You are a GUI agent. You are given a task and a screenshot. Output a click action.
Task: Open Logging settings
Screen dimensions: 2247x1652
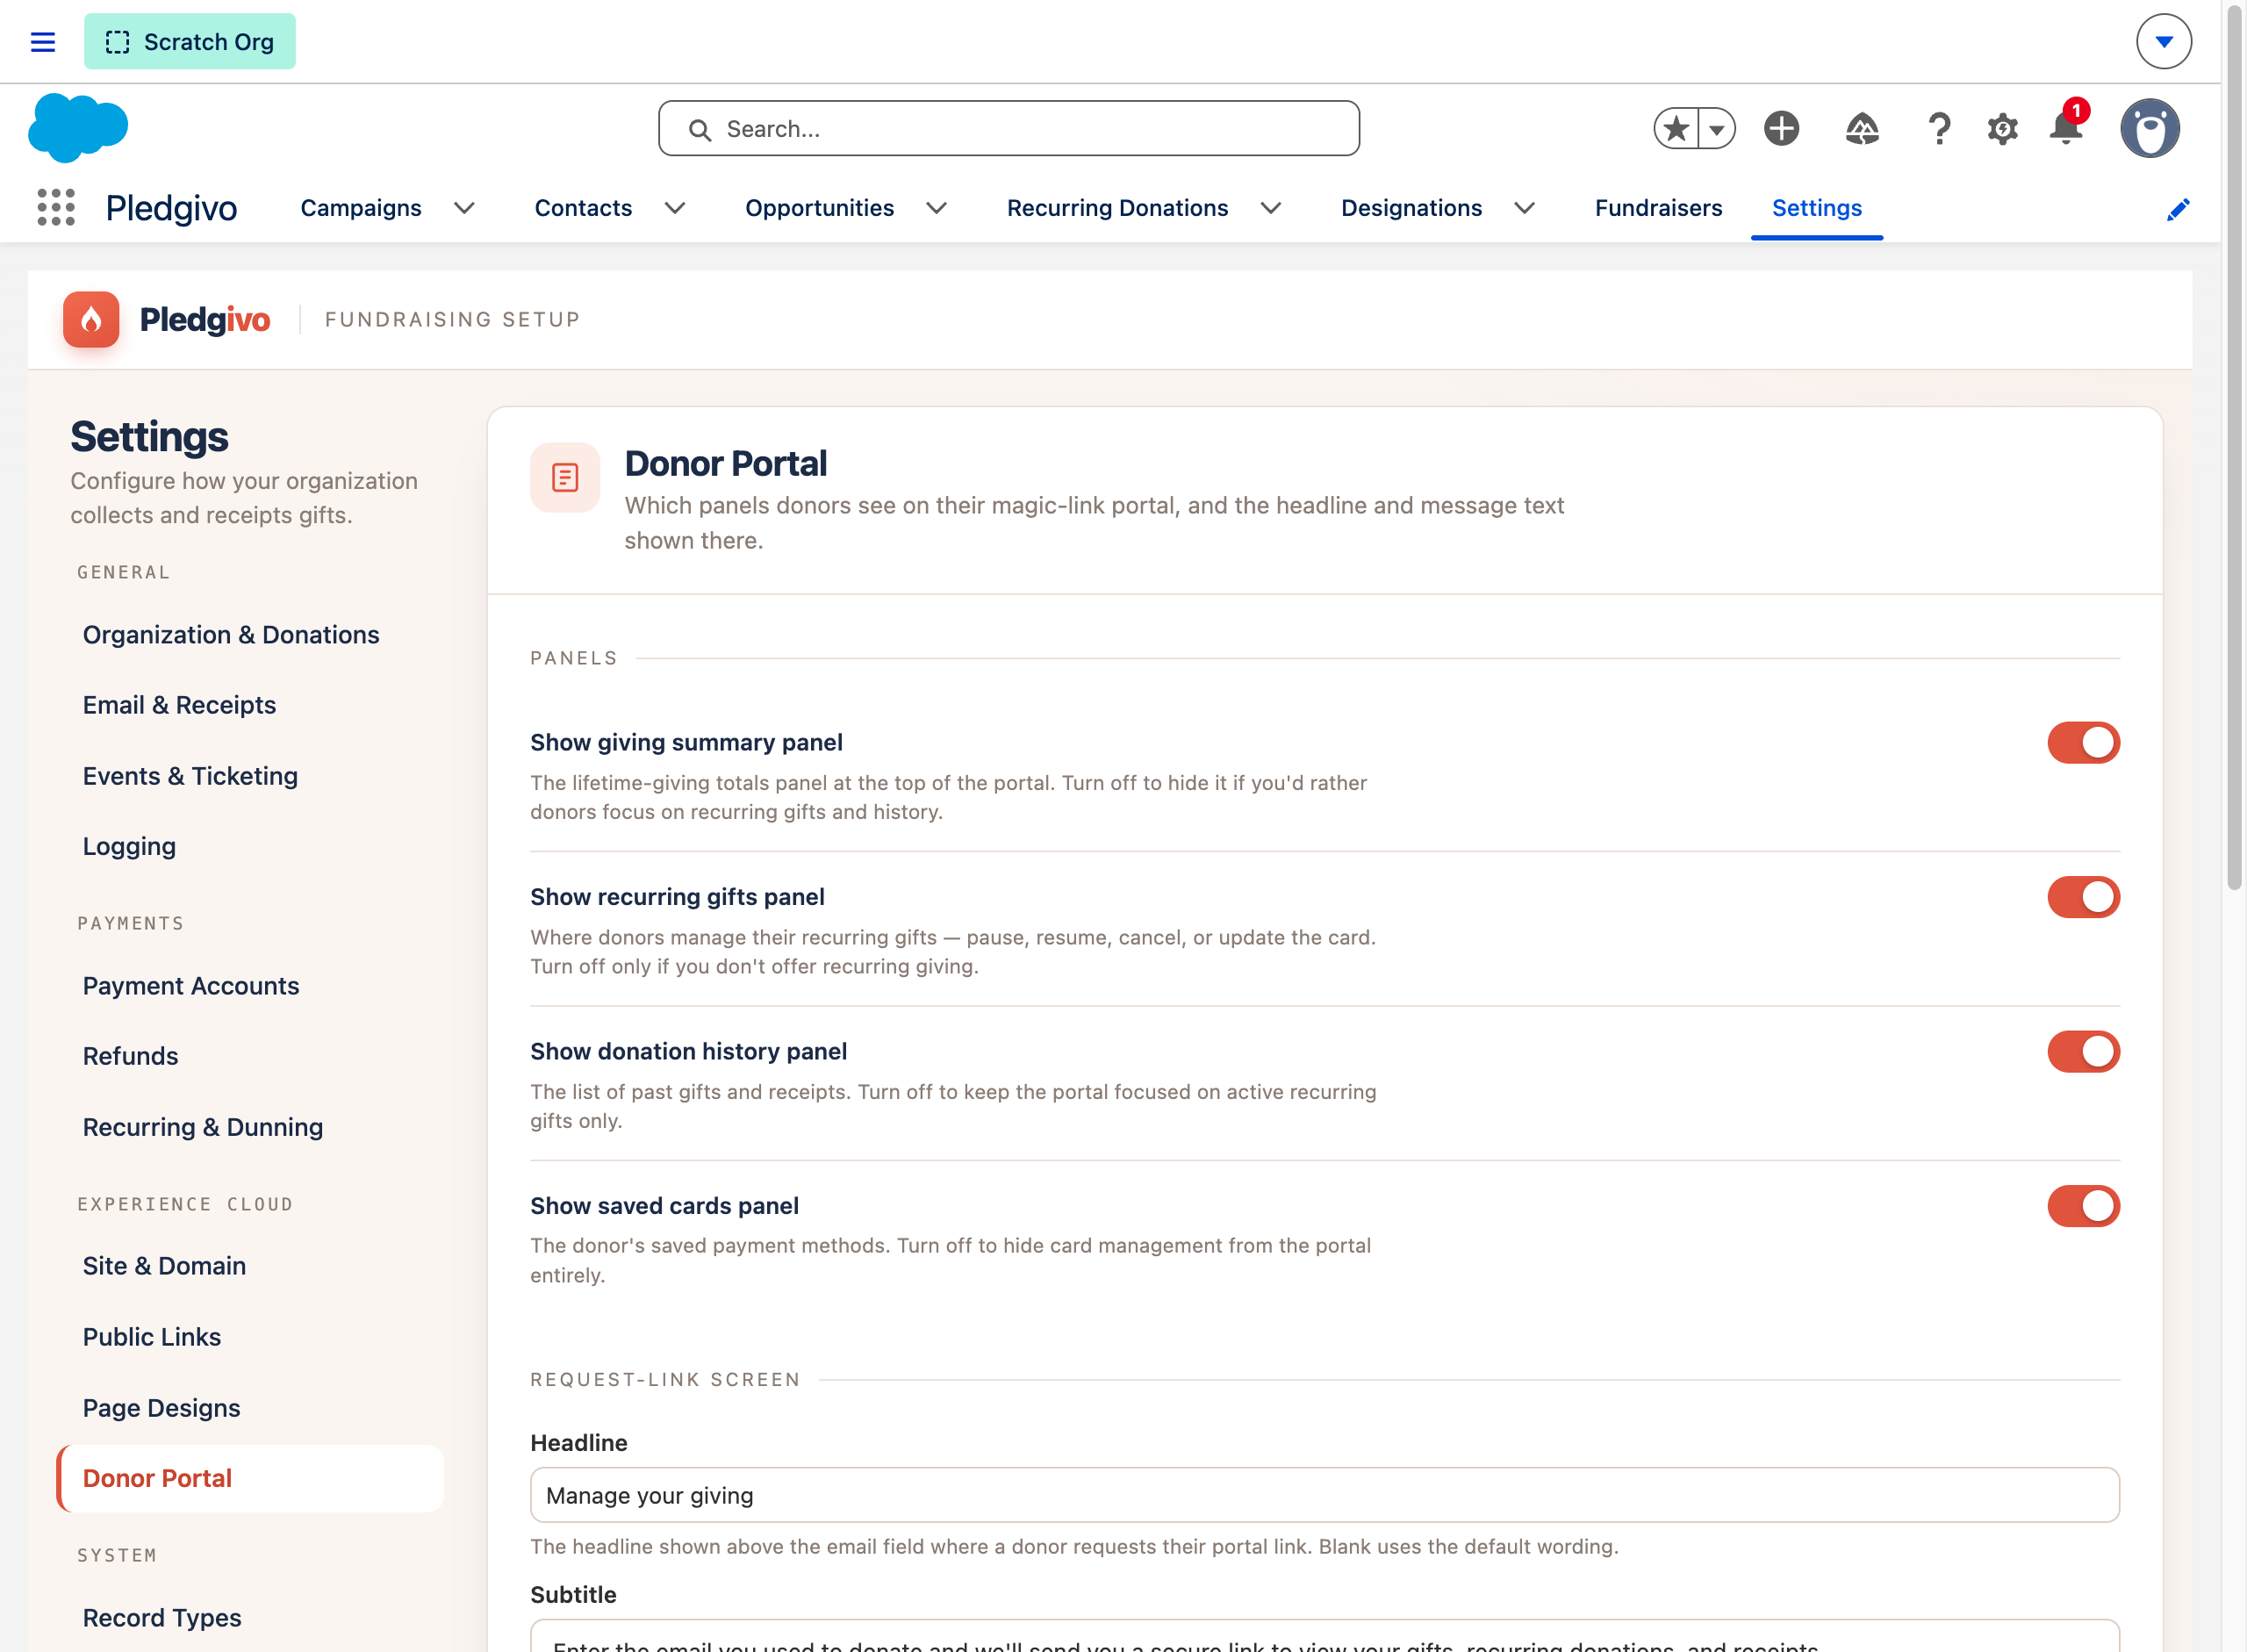click(x=250, y=846)
